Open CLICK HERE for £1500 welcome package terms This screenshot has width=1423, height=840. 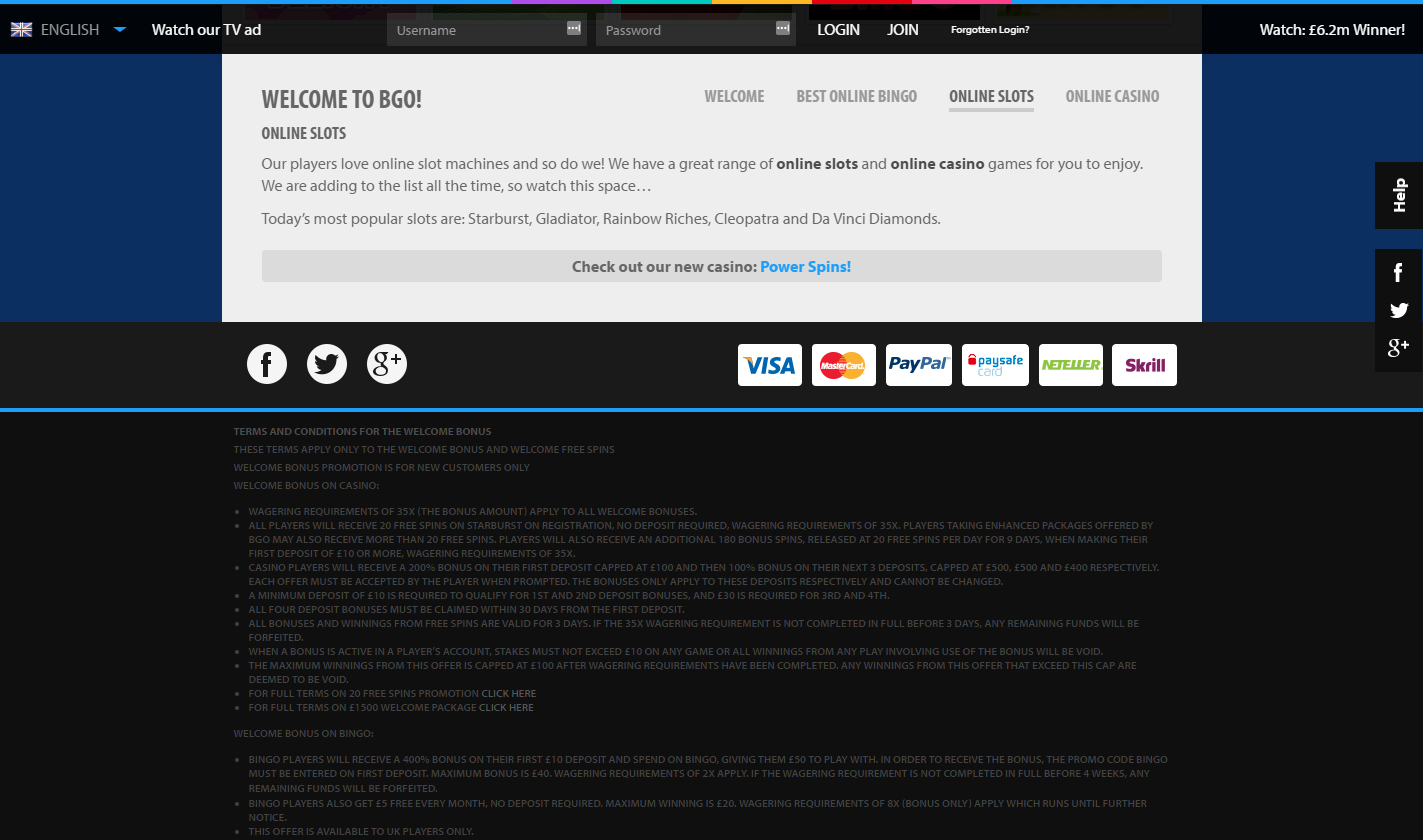pos(506,707)
